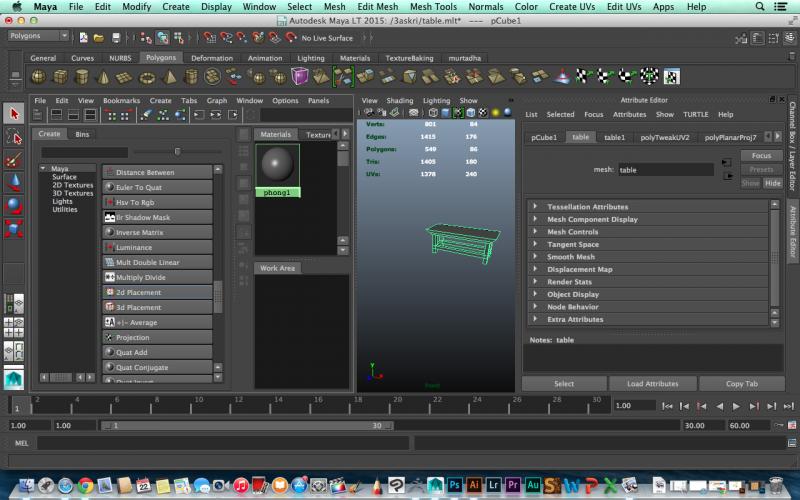Open Illustrator from the dock

click(473, 485)
